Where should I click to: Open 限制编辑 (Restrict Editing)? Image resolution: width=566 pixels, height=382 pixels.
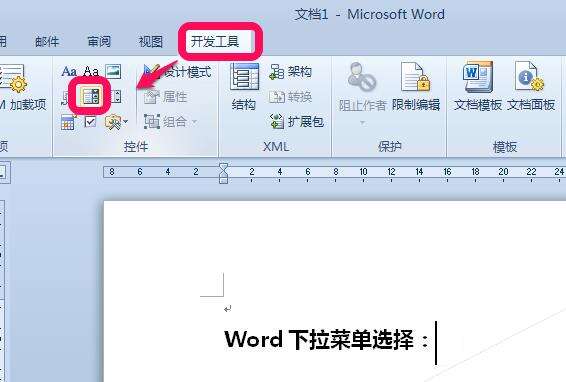(x=416, y=87)
